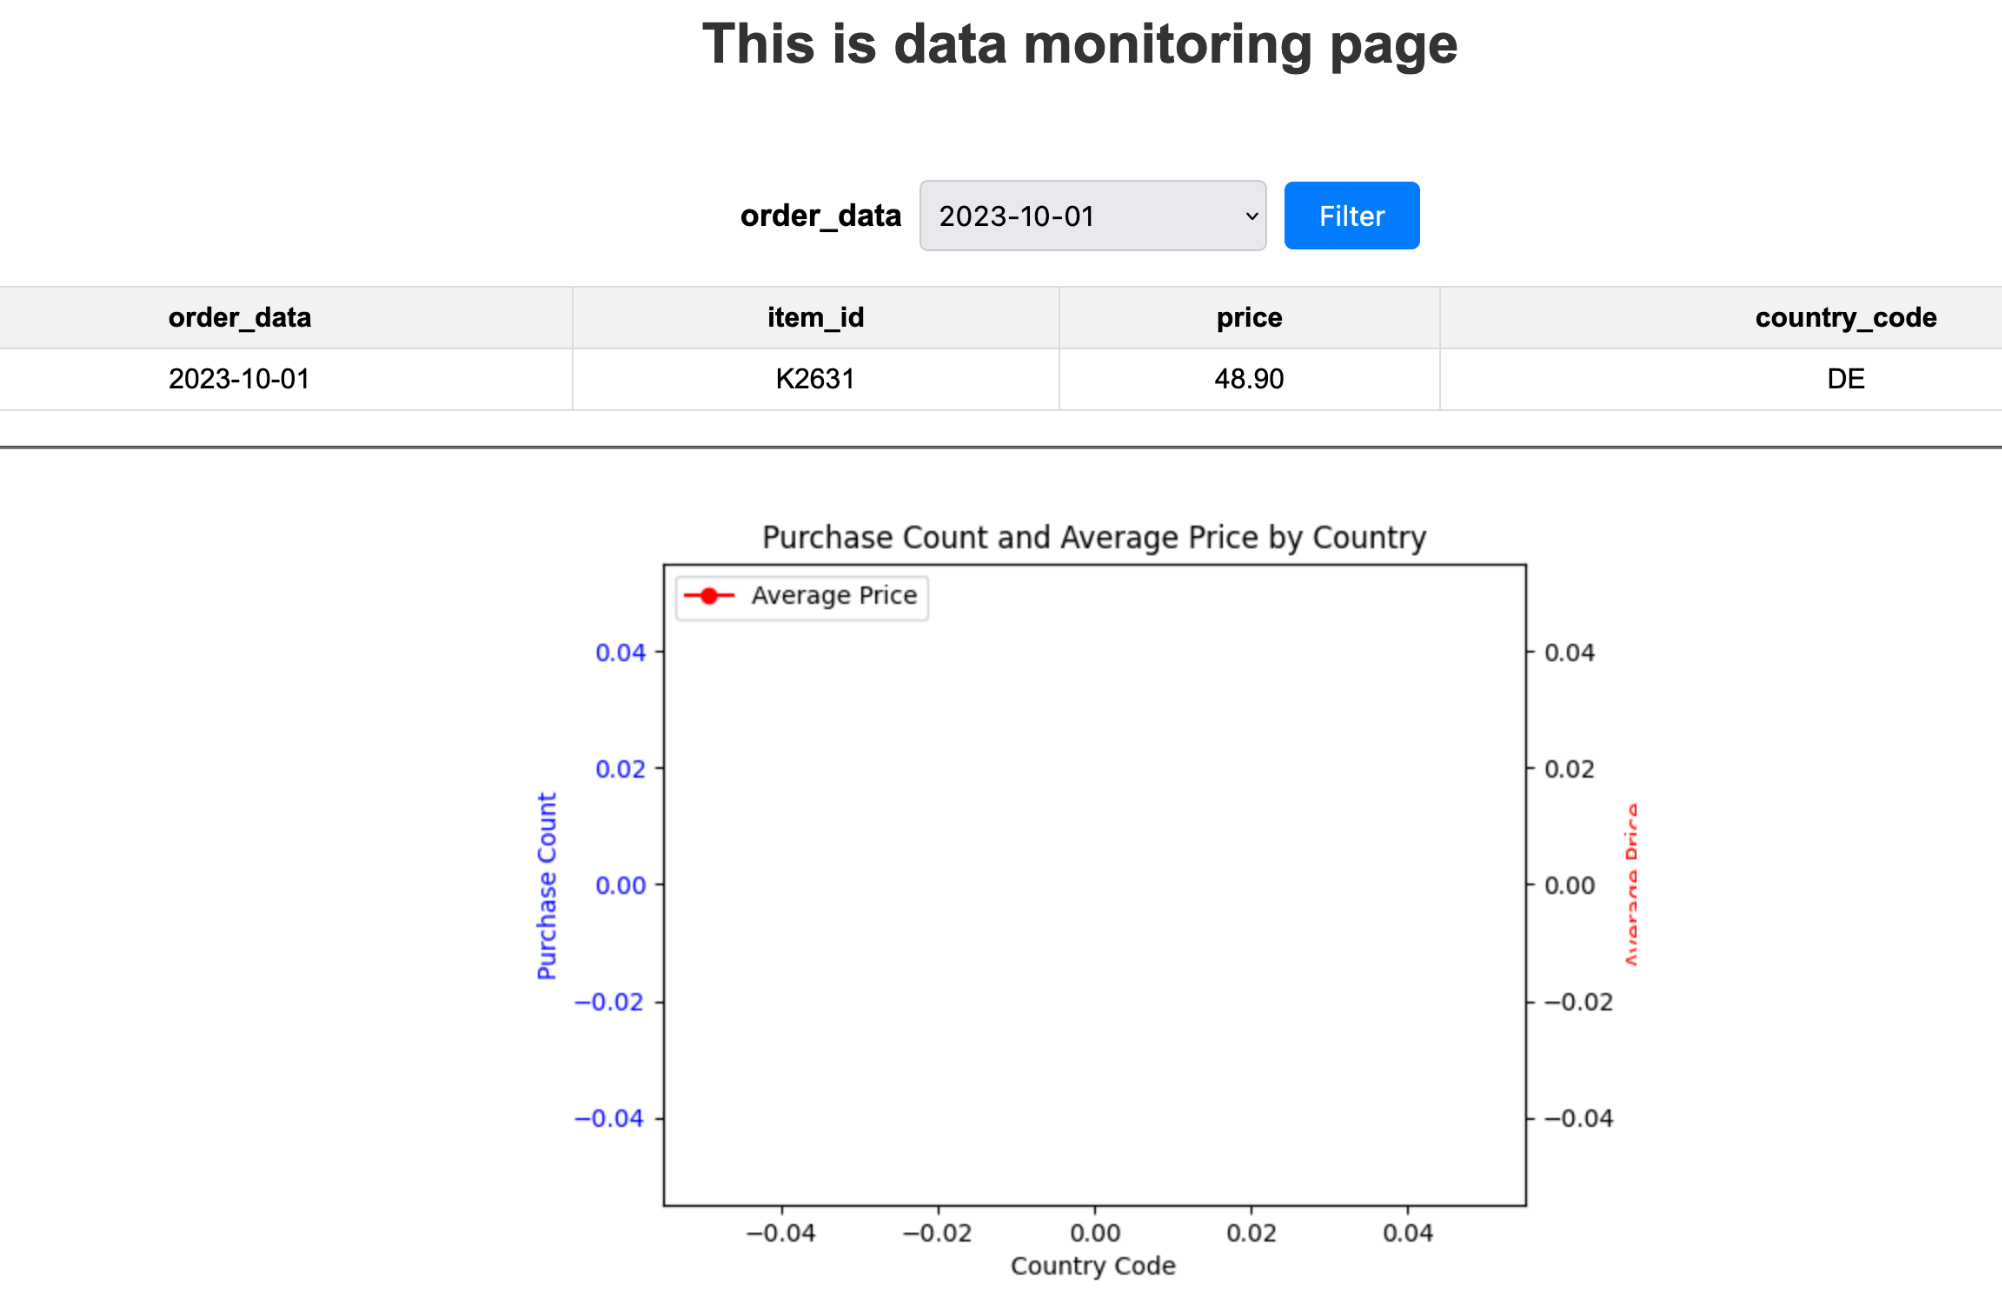Click the dropdown chevron arrow
The width and height of the screenshot is (2002, 1313).
[1251, 216]
